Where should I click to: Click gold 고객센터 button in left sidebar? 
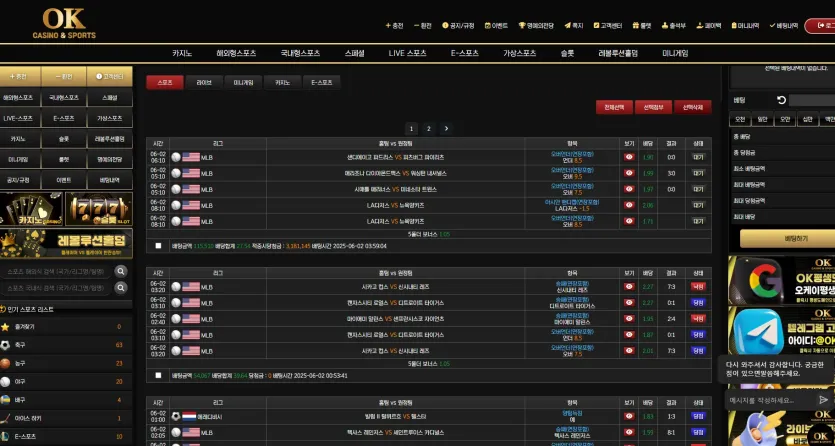point(109,77)
